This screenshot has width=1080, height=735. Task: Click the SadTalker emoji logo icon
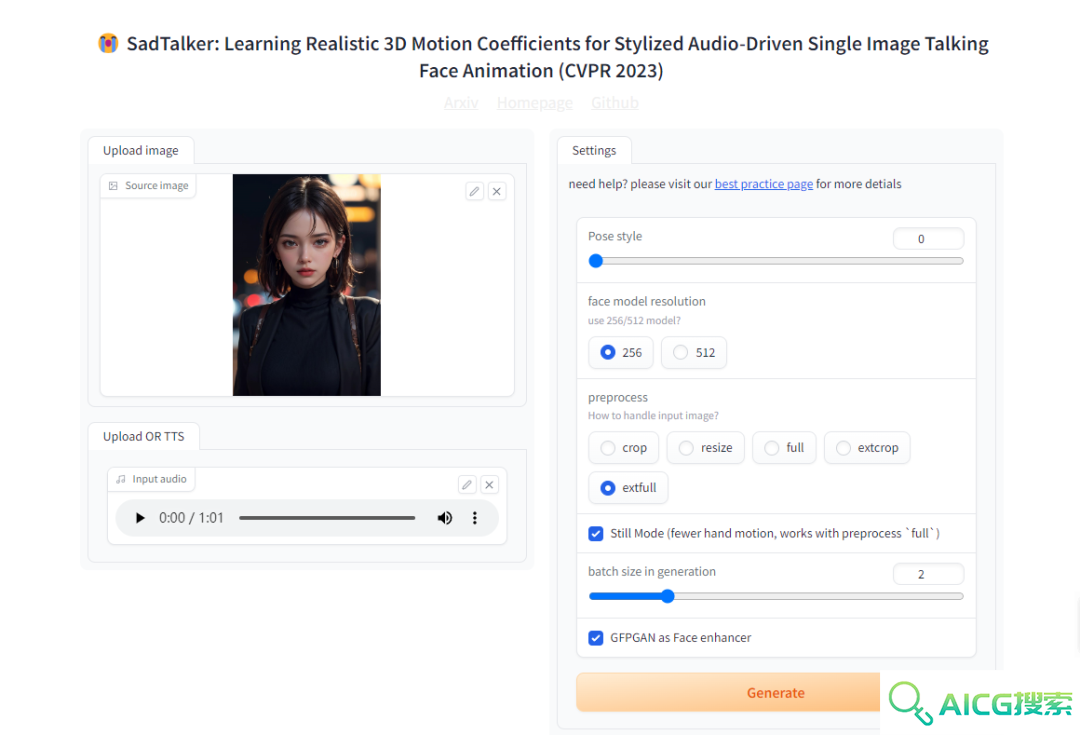coord(108,43)
